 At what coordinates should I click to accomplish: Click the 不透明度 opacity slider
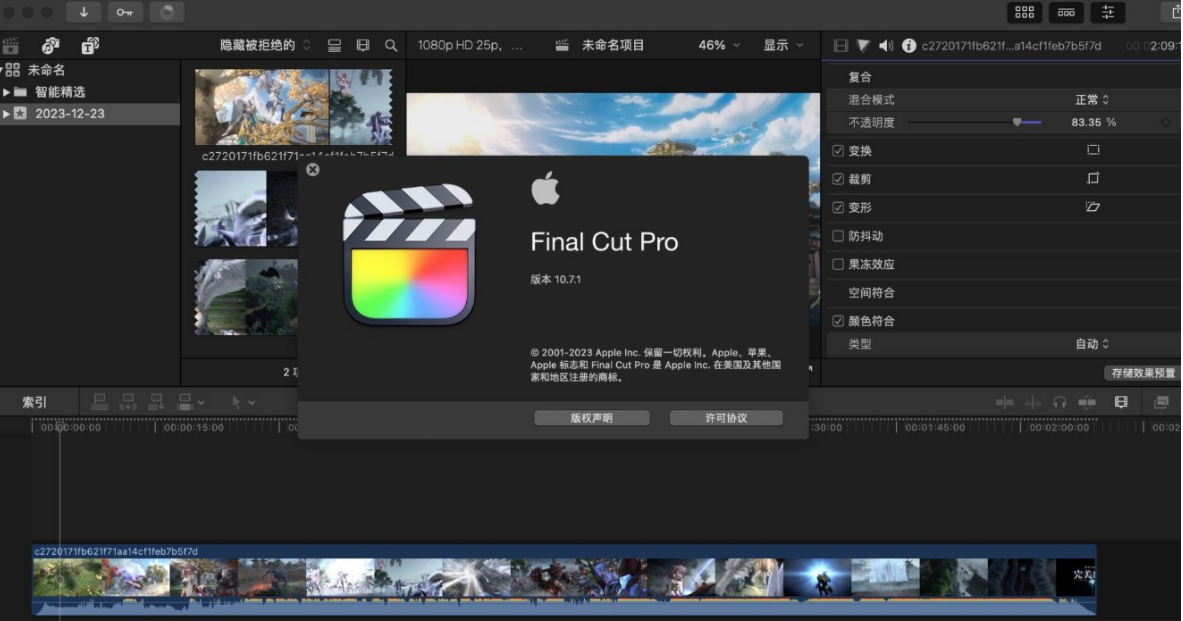975,122
